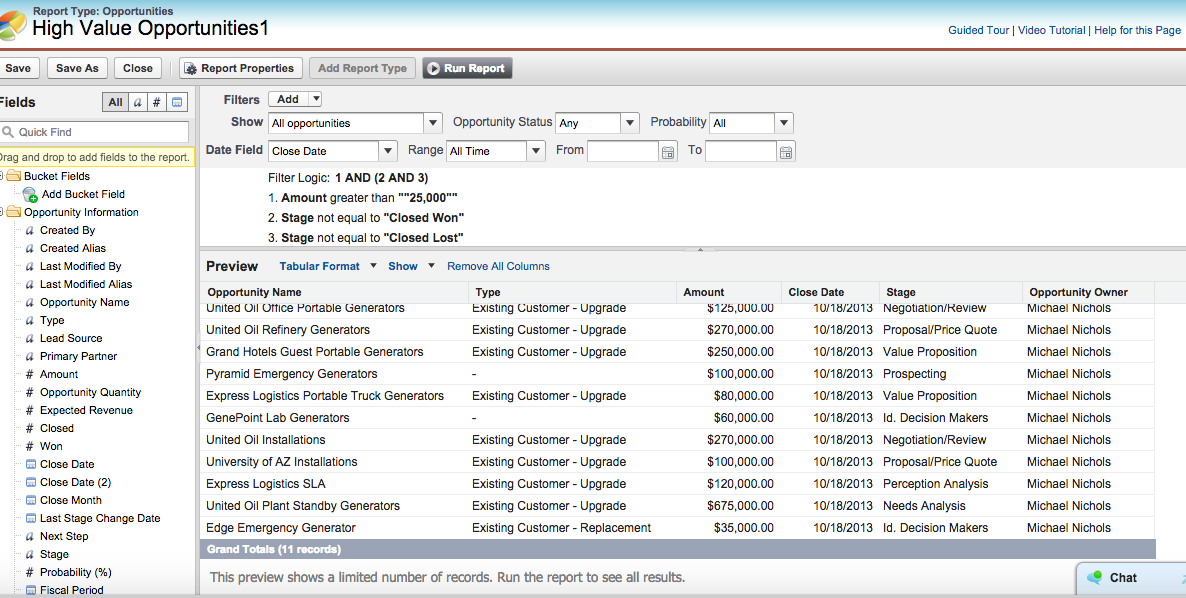1186x598 pixels.
Task: Sort by the Amount column header
Action: click(704, 292)
